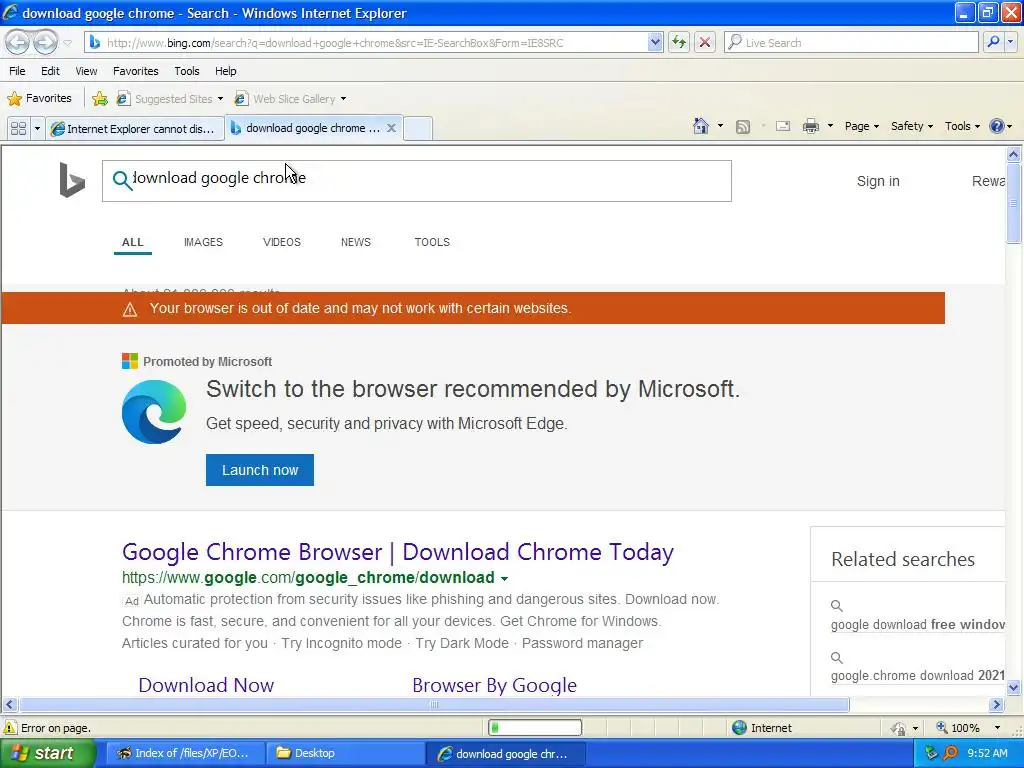This screenshot has width=1024, height=768.
Task: Expand the address bar history dropdown
Action: [x=655, y=42]
